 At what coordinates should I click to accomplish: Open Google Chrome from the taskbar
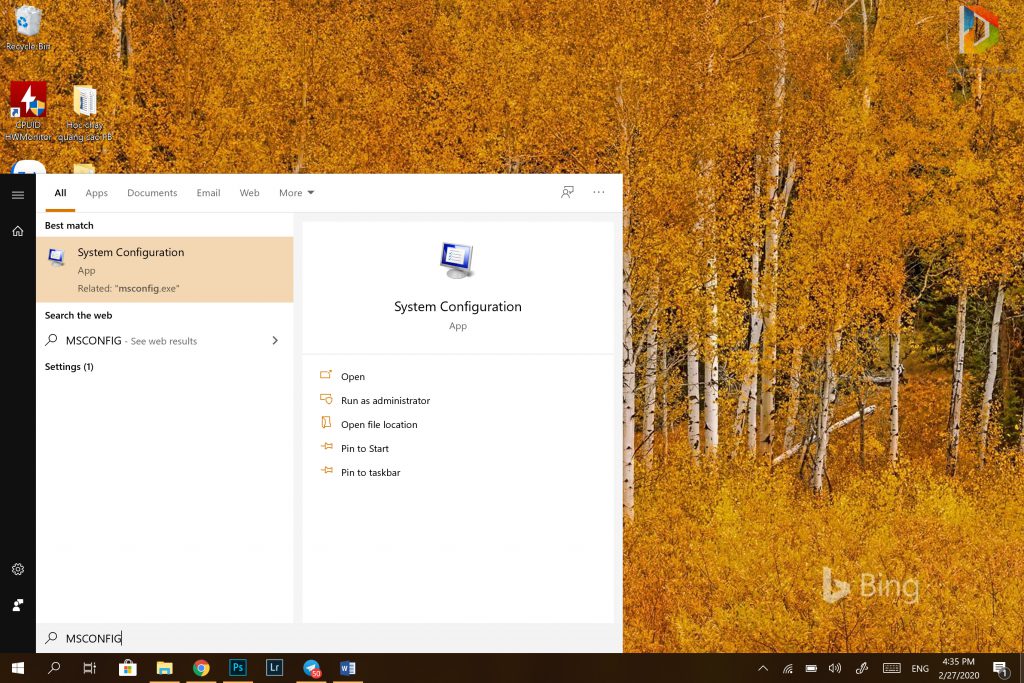[201, 668]
